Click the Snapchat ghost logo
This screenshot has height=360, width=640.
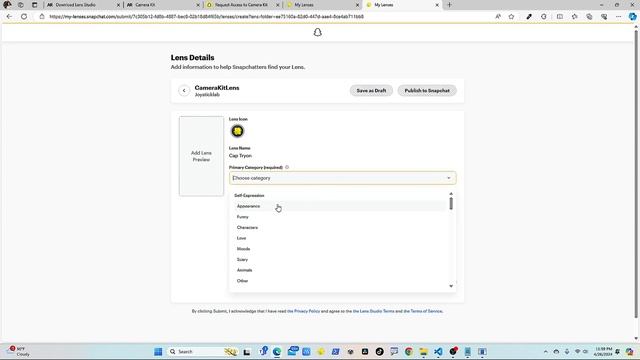[x=318, y=32]
